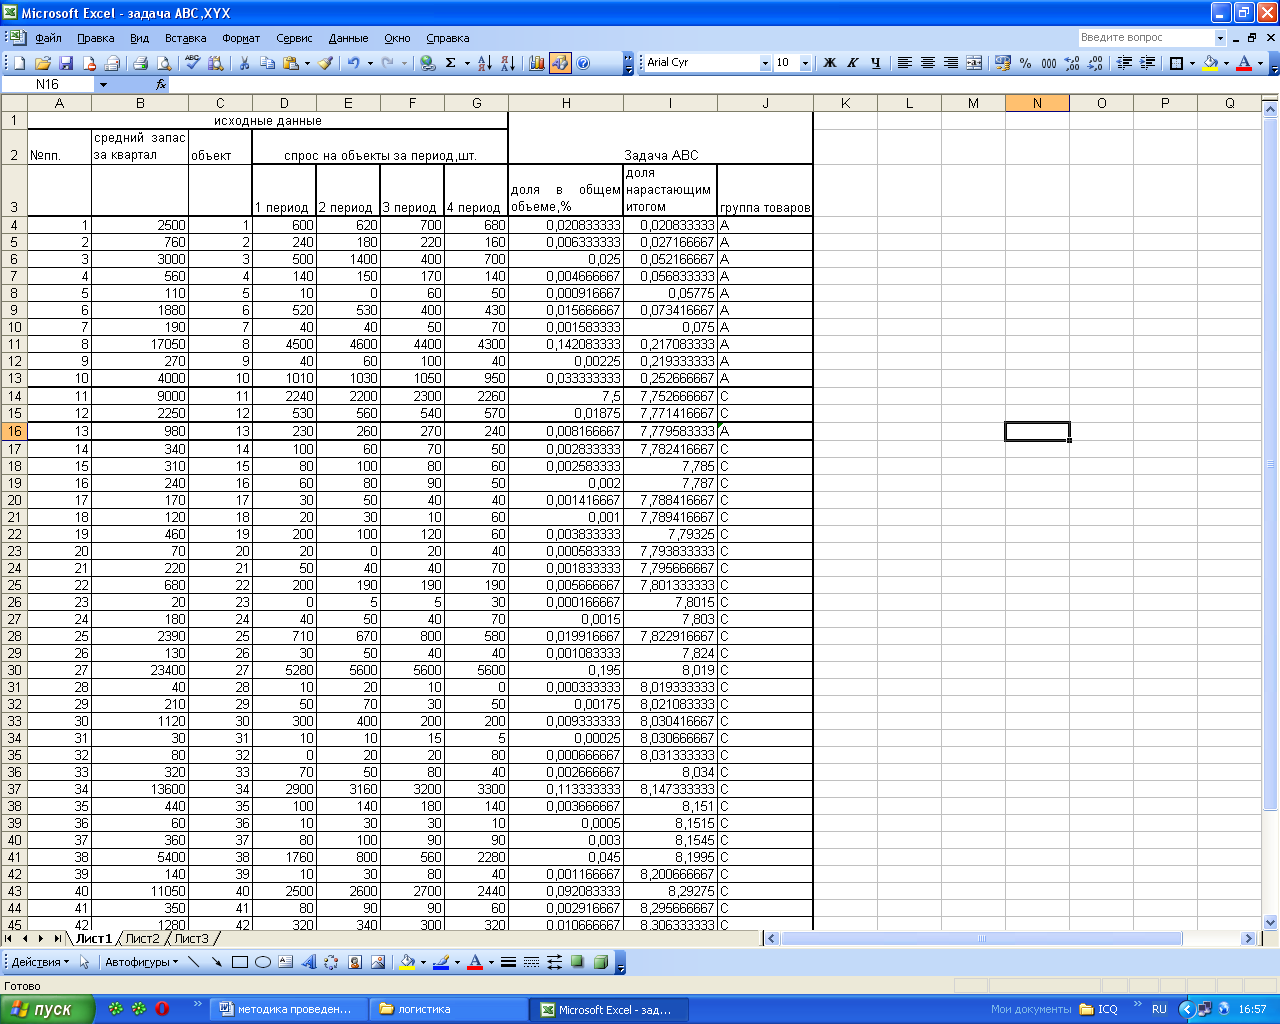This screenshot has width=1280, height=1024.
Task: Switch to the Лист2 sheet tab
Action: (x=142, y=939)
